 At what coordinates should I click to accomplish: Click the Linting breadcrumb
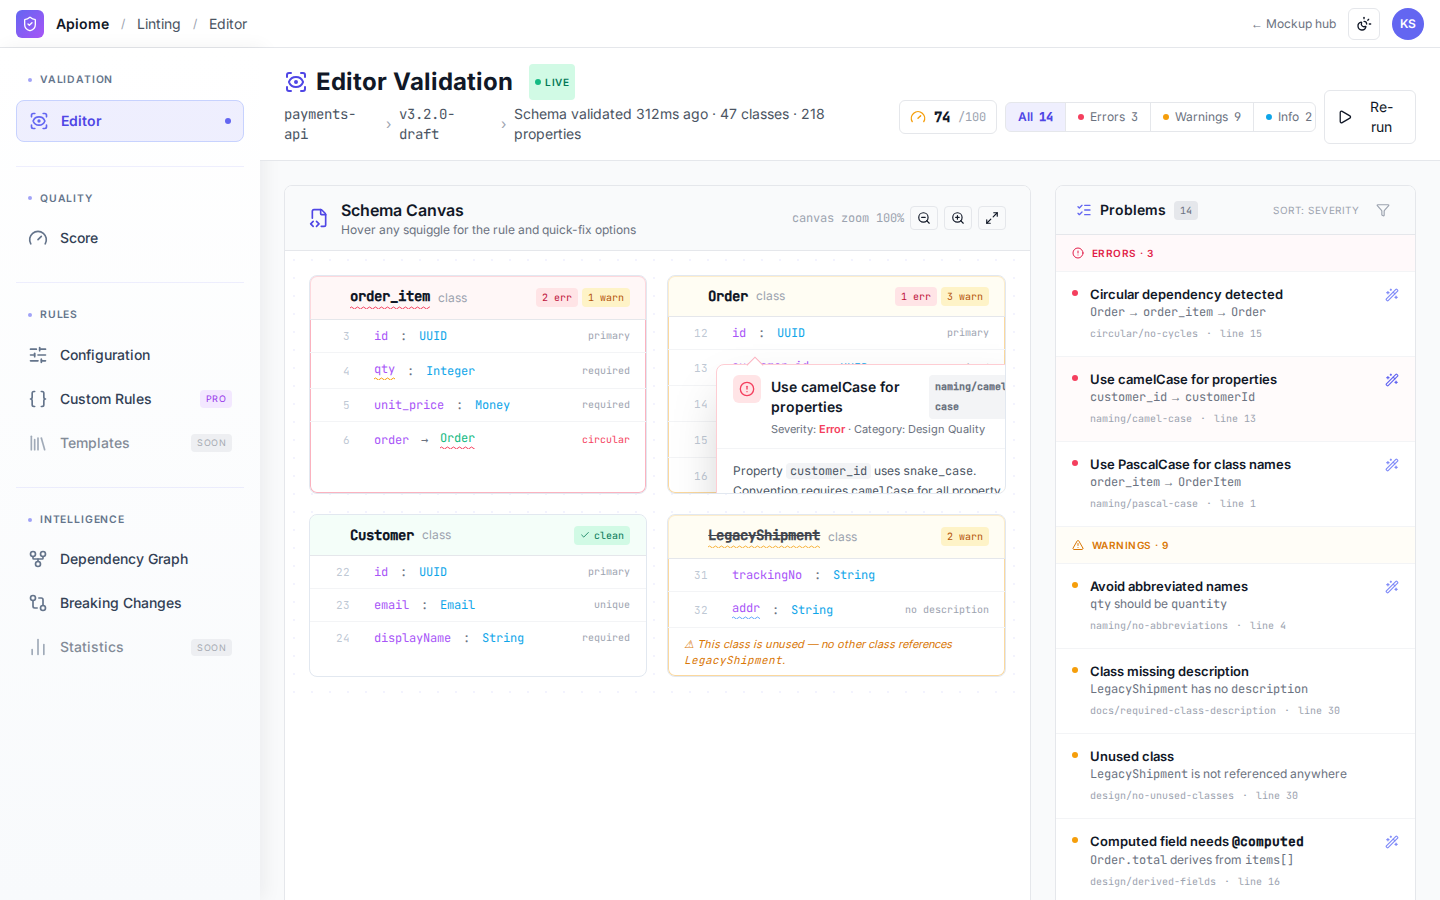click(x=159, y=24)
